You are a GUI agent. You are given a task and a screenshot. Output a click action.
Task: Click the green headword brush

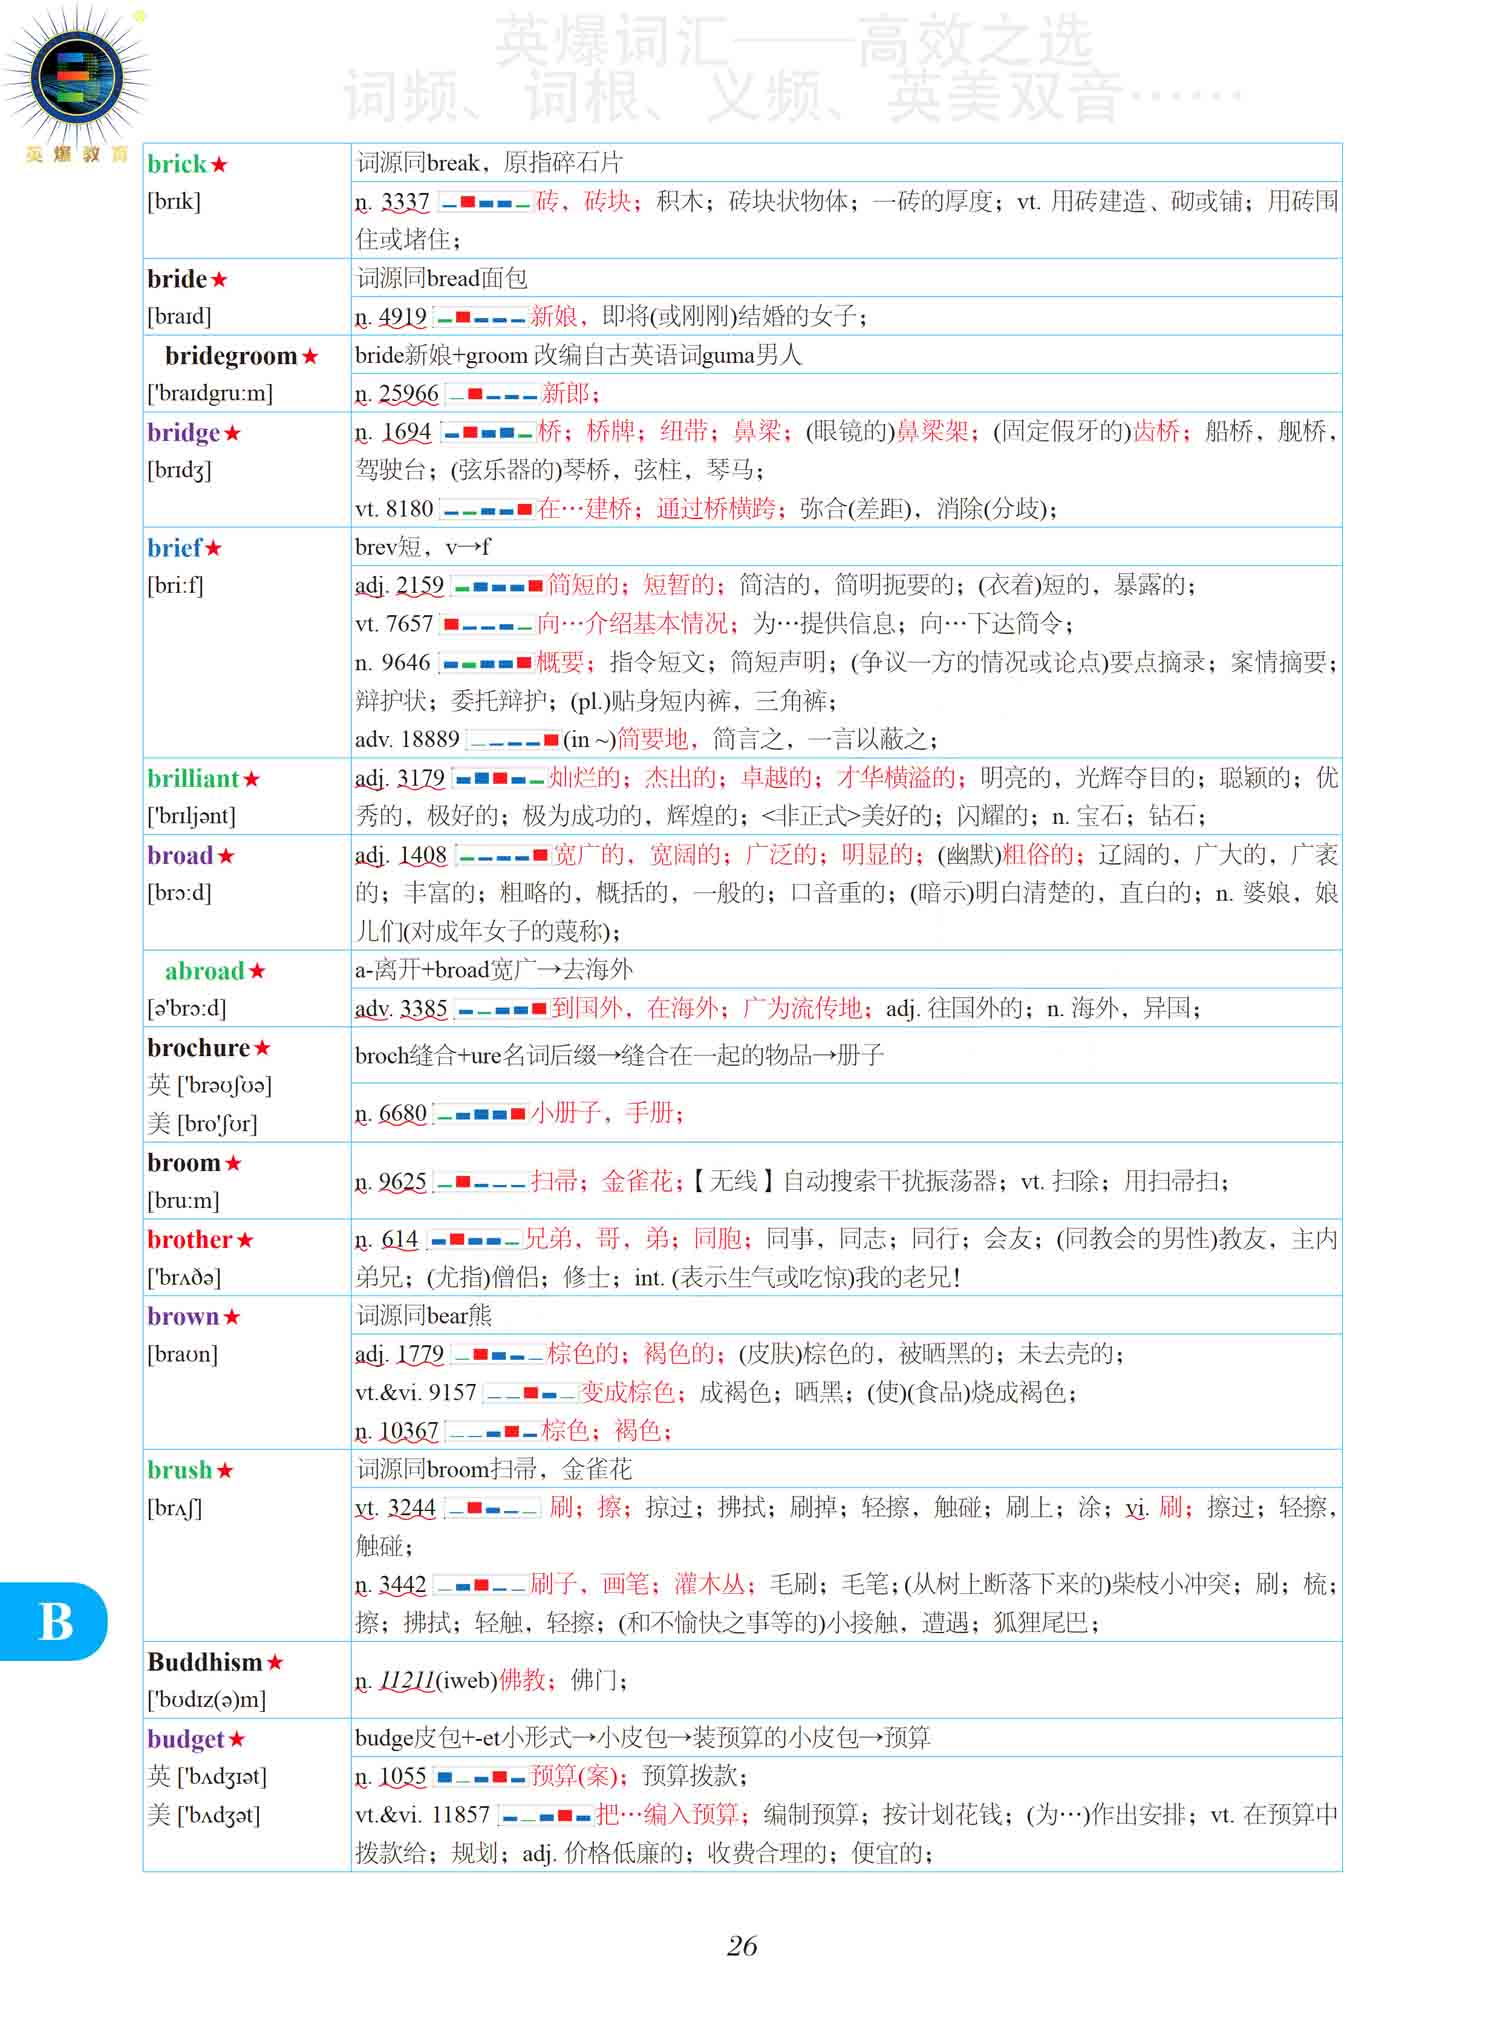[180, 1470]
